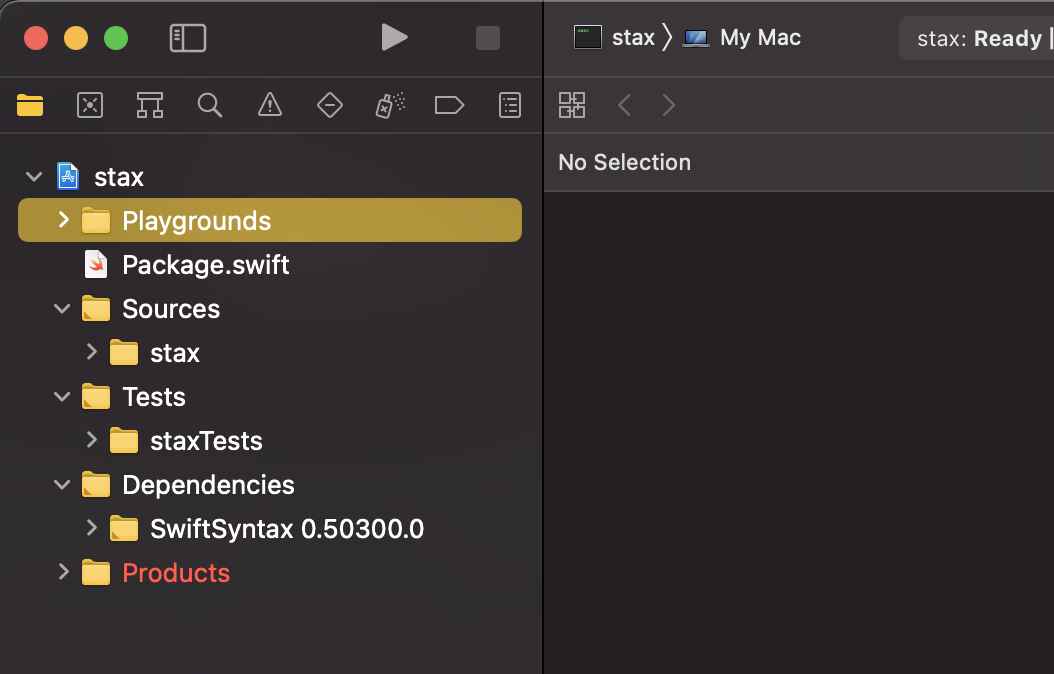Select the Tests folder
Screen dimensions: 1054x674
154,397
